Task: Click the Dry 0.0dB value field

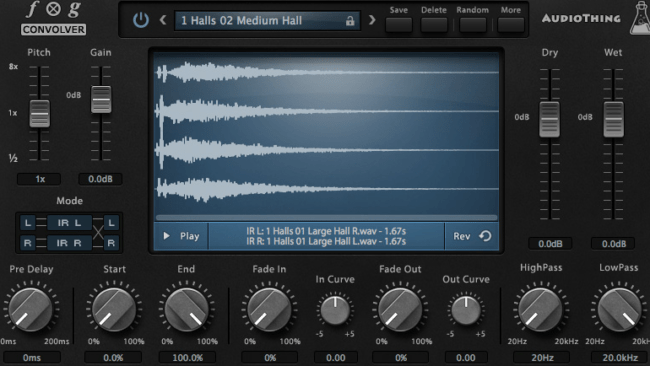Action: 550,244
